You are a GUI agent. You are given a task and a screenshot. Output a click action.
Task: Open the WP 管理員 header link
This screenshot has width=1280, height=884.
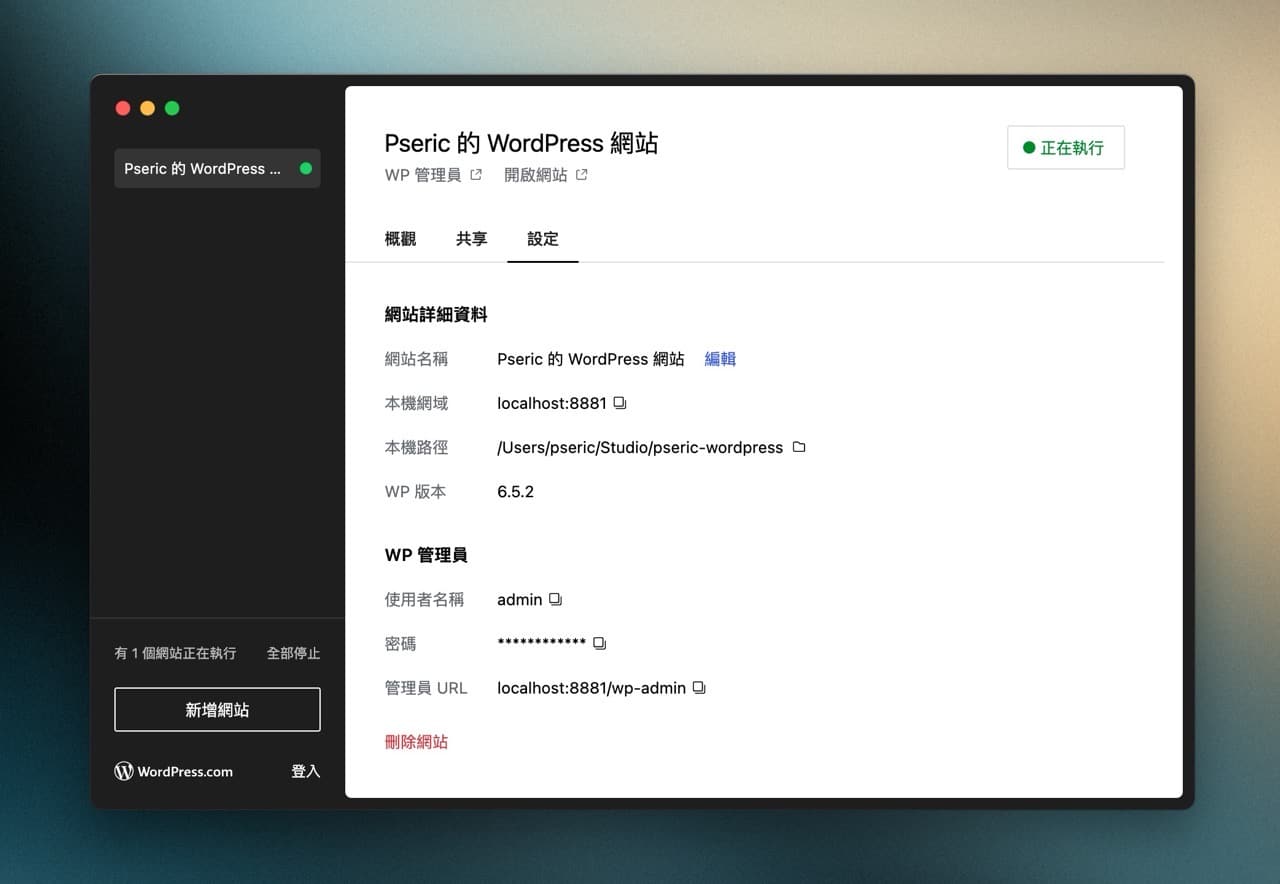point(433,175)
